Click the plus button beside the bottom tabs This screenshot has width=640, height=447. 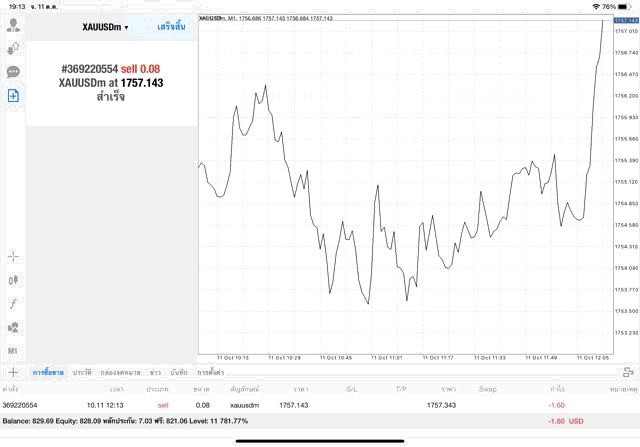point(14,372)
